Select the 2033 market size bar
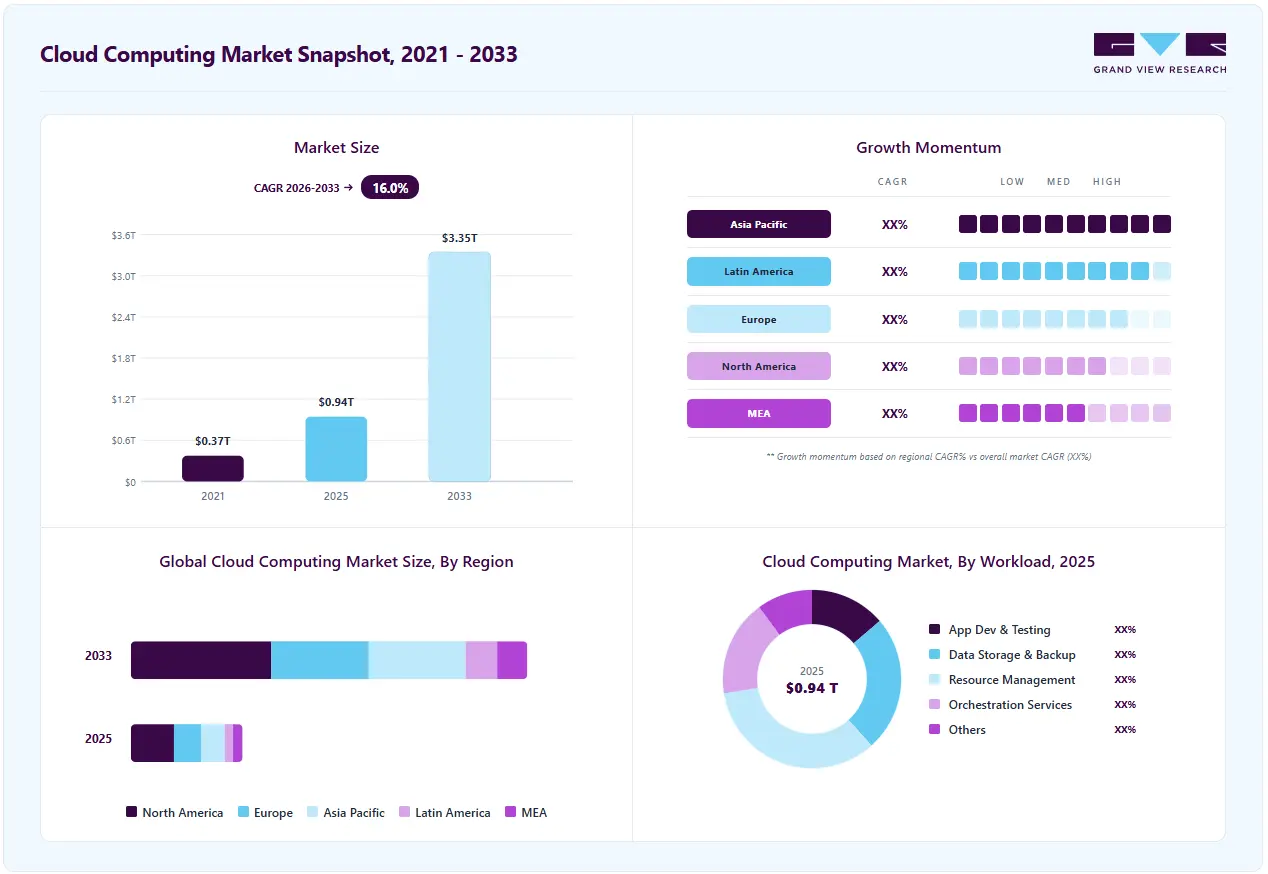This screenshot has width=1268, height=874. 459,367
